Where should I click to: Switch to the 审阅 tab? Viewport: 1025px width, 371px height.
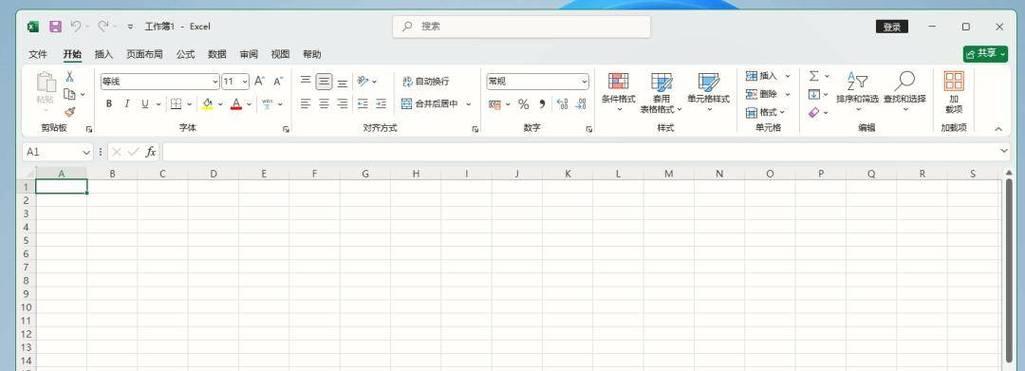pos(248,54)
